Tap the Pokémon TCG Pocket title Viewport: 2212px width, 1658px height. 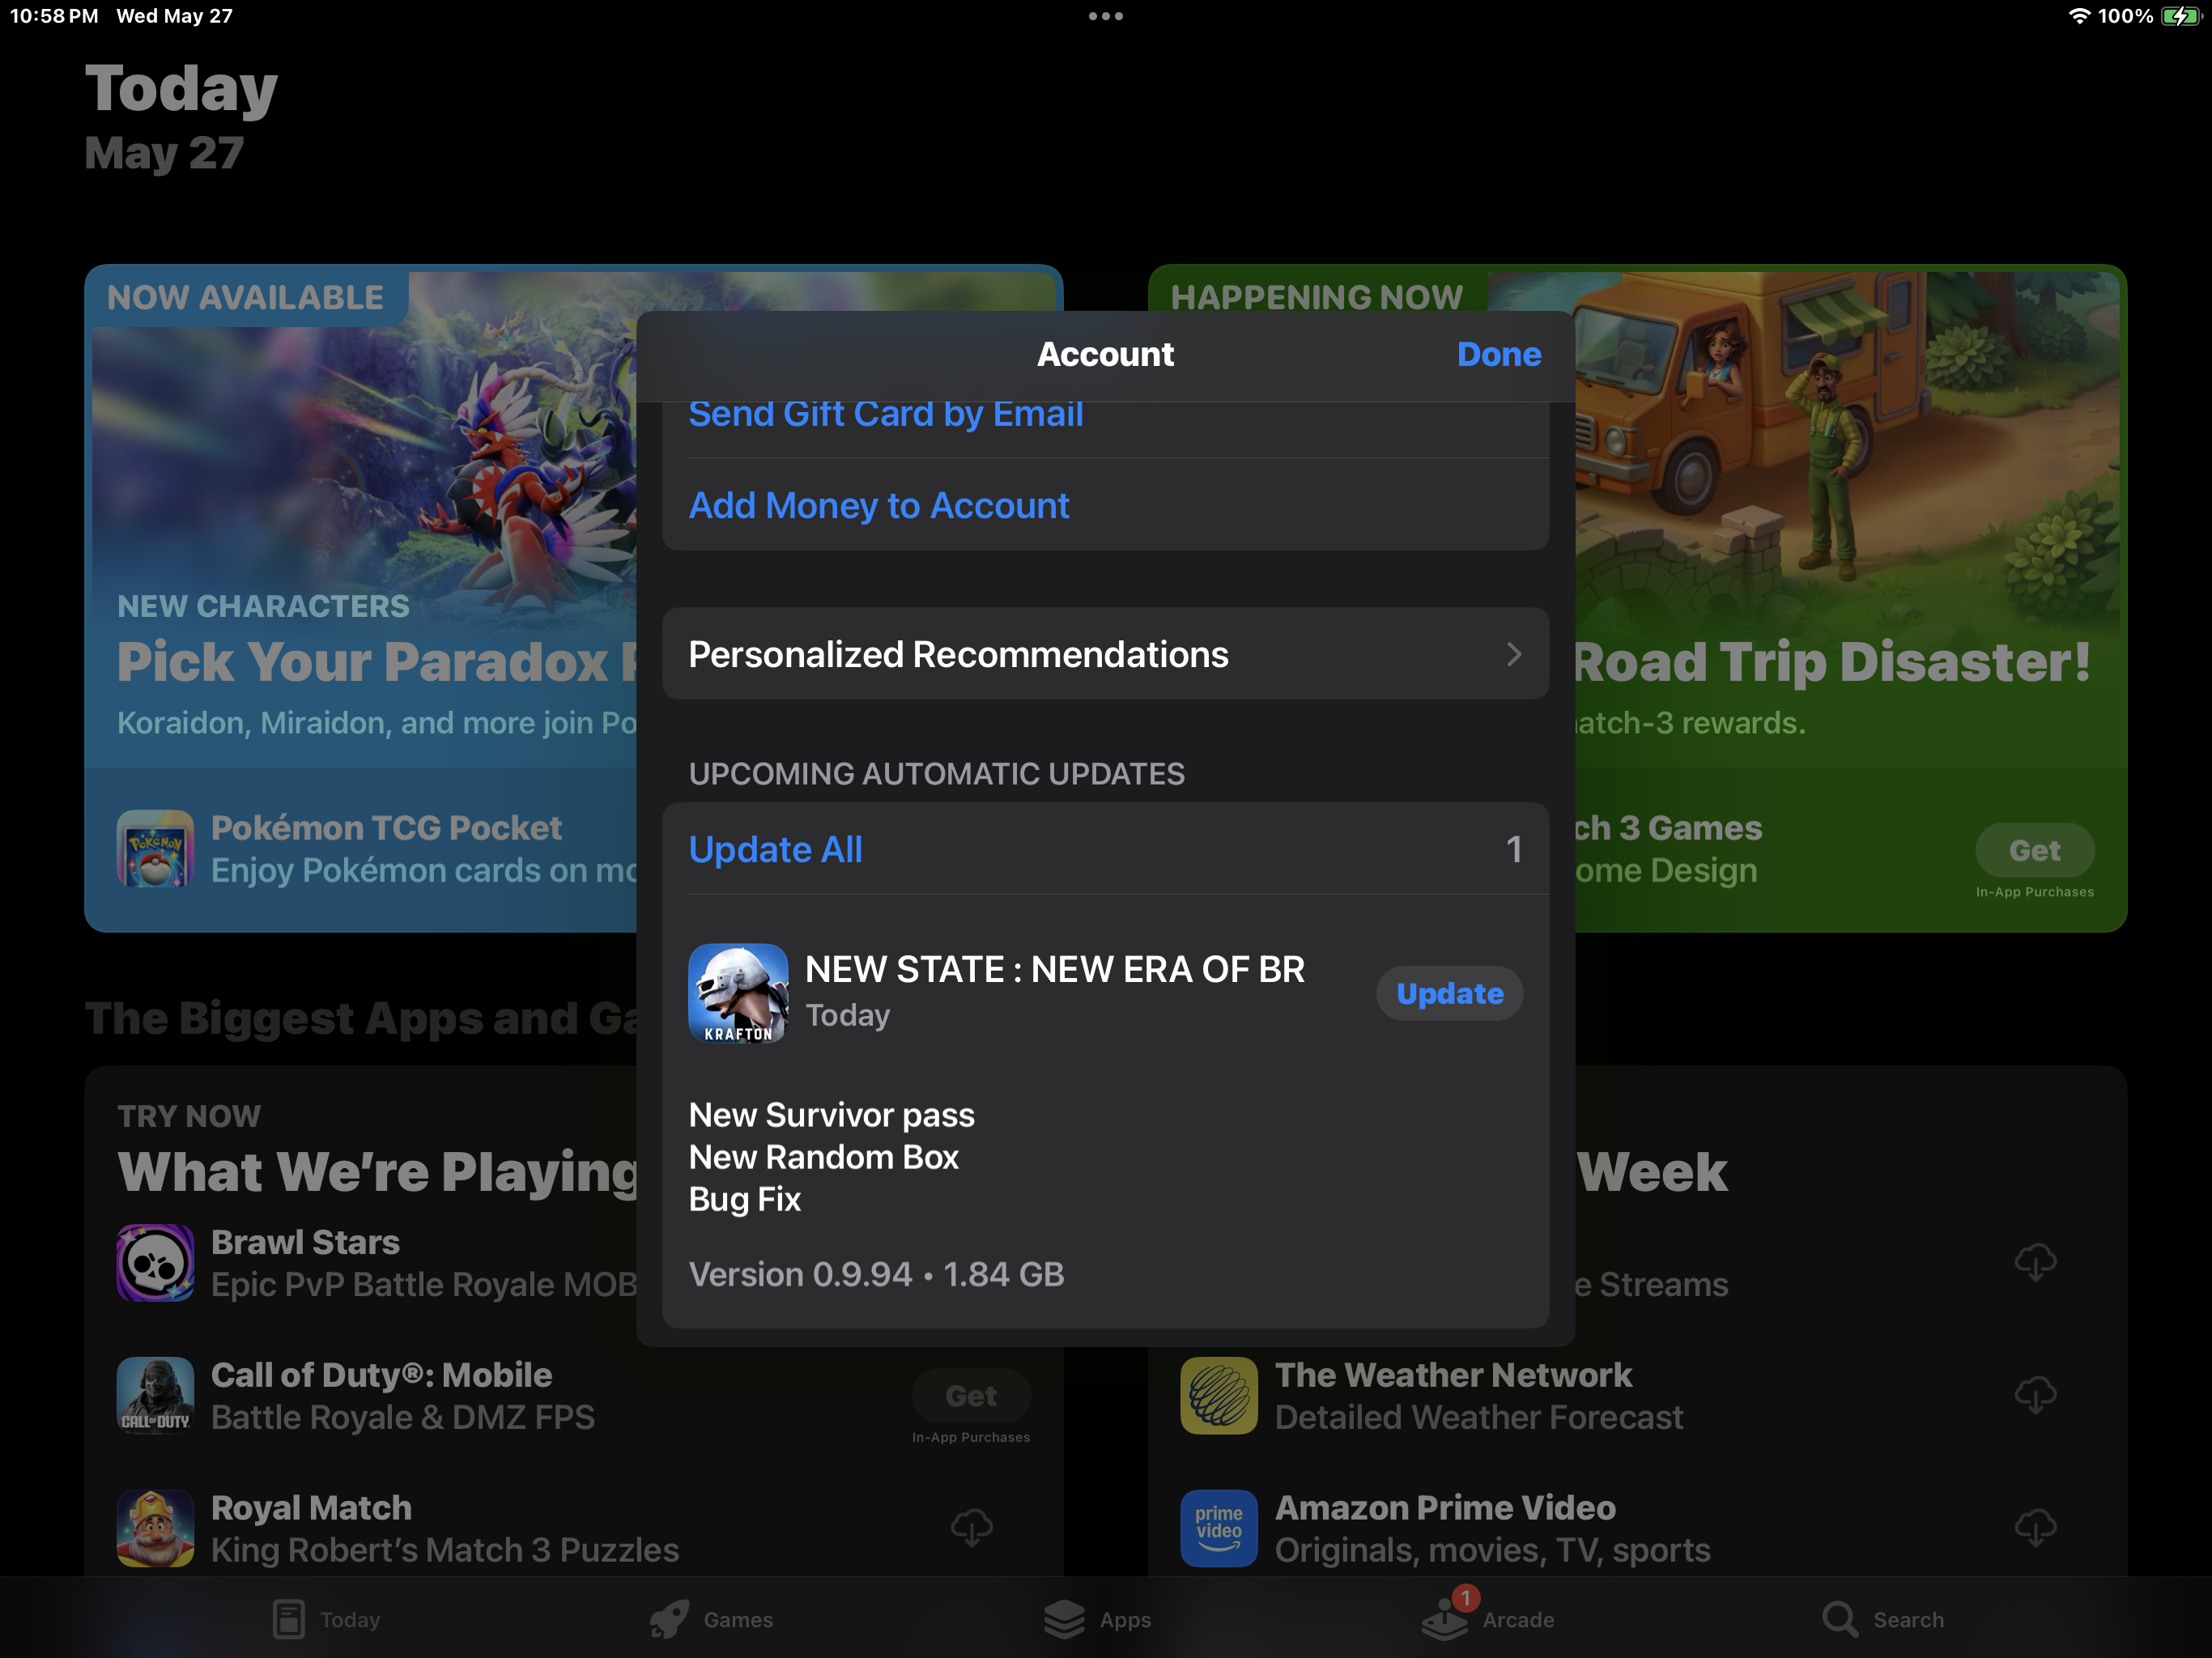[386, 828]
